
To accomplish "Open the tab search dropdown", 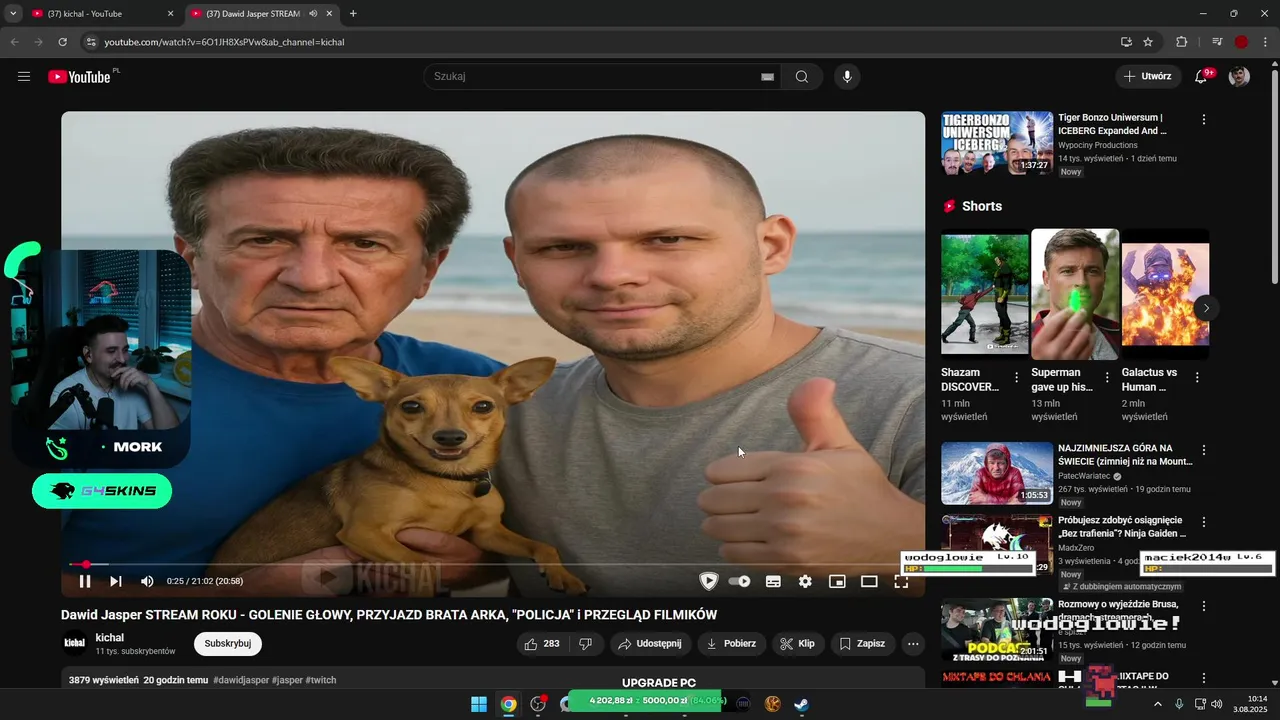I will coord(12,14).
